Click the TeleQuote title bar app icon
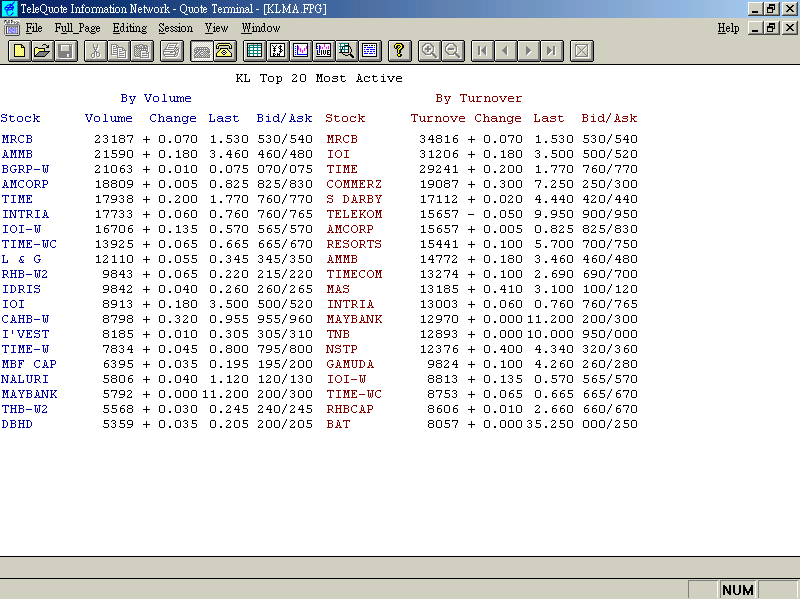 (10, 9)
